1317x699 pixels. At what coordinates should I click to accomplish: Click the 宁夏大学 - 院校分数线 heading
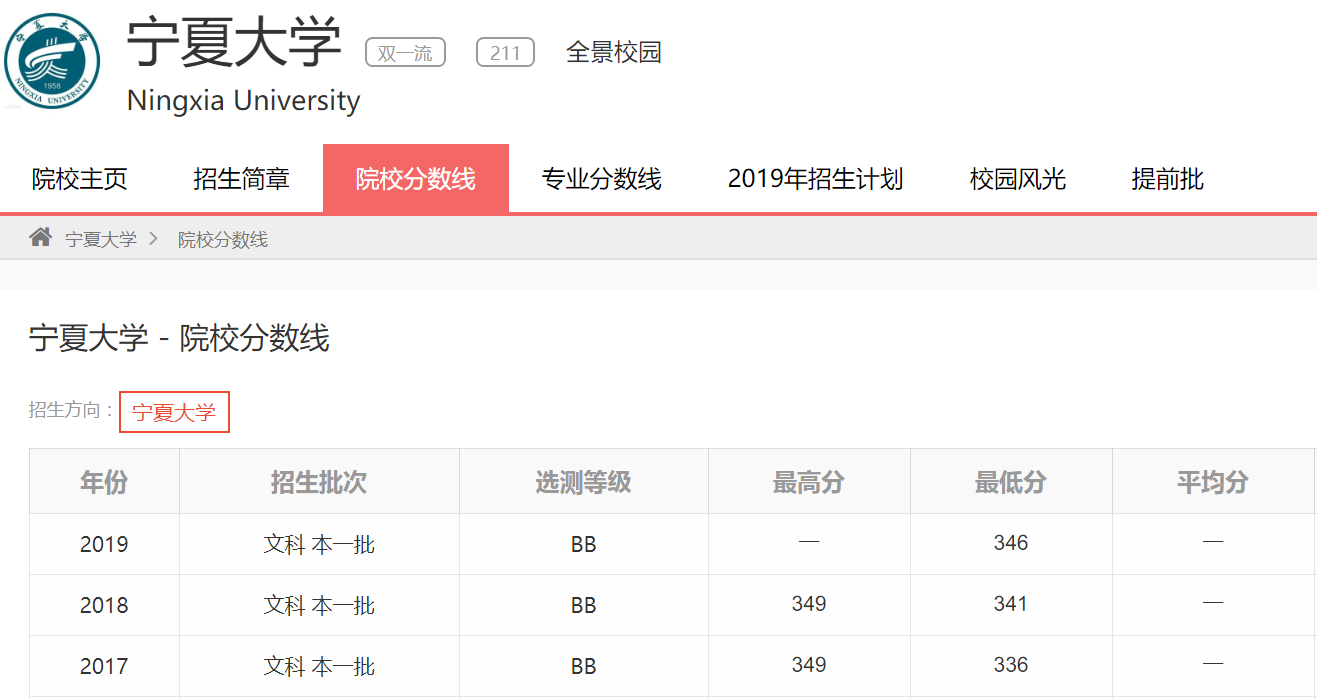(179, 339)
